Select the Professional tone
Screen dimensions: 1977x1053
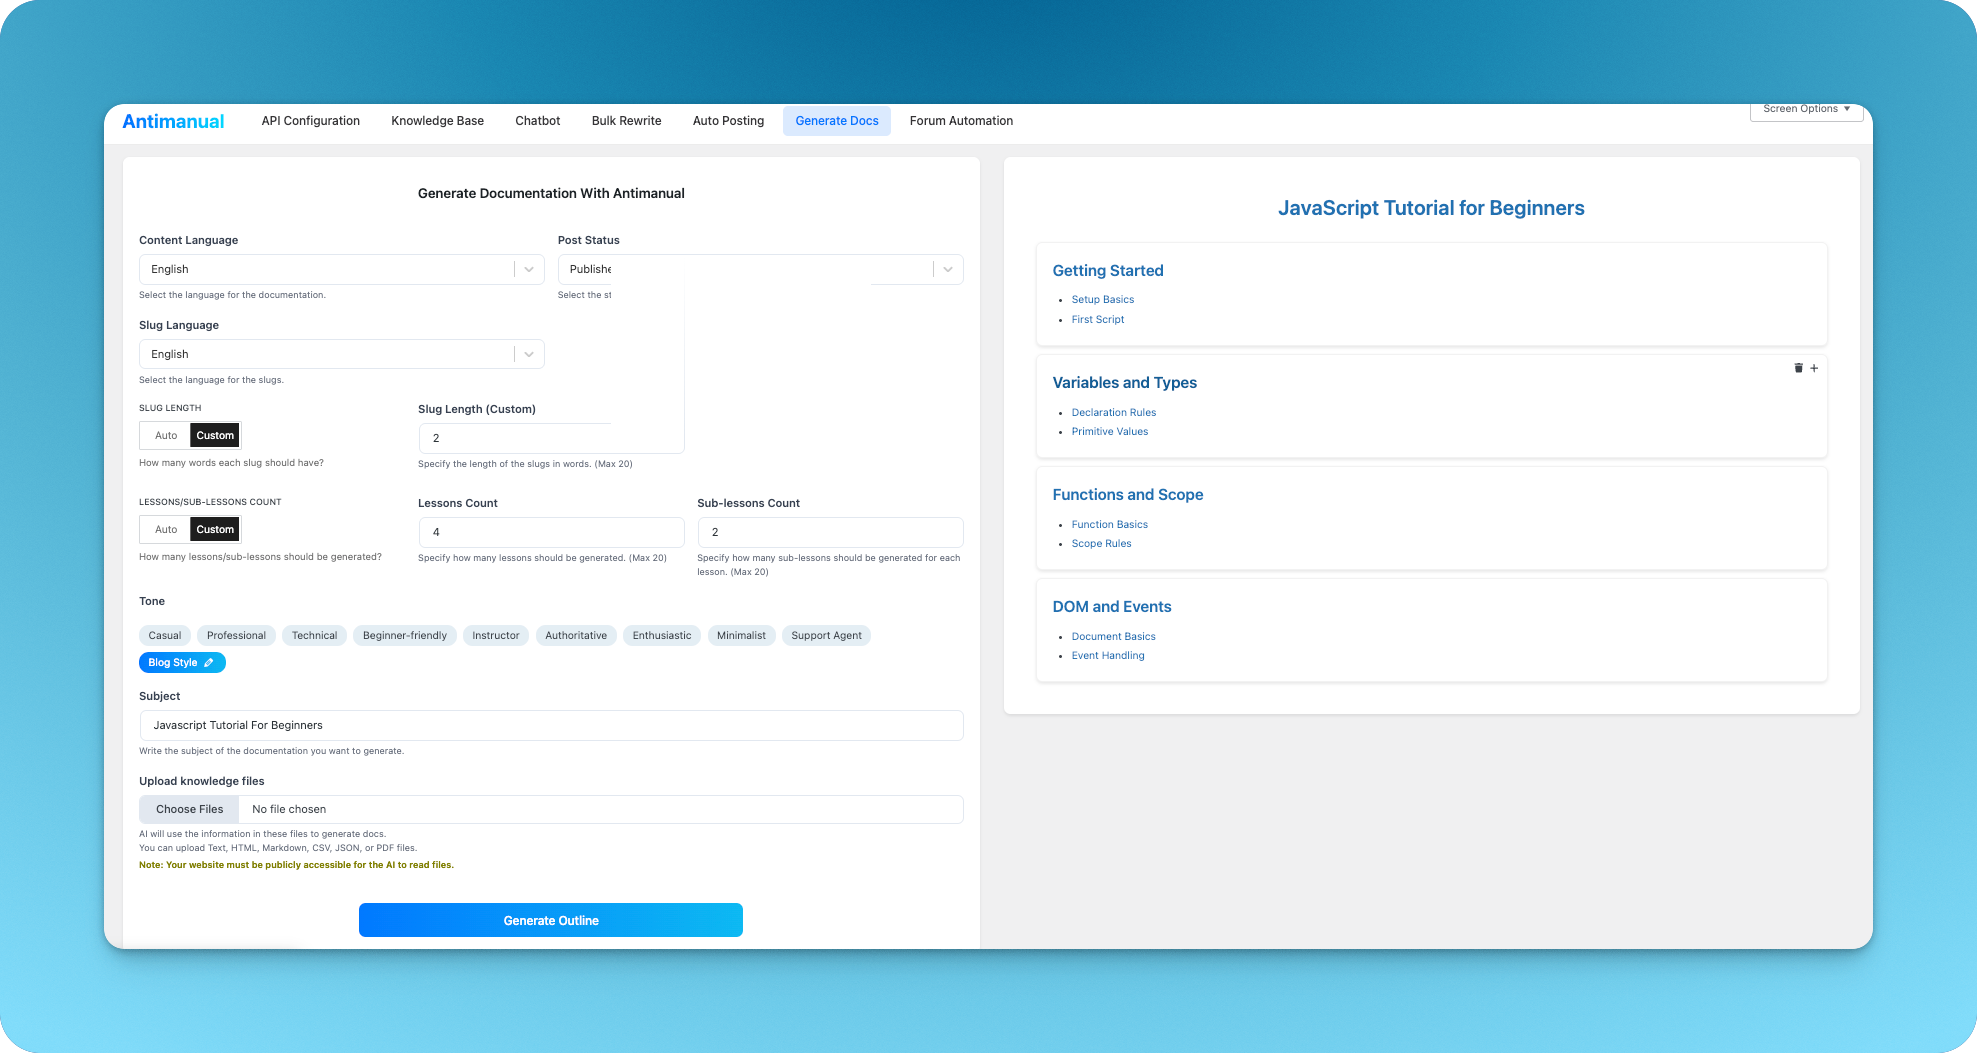(236, 635)
